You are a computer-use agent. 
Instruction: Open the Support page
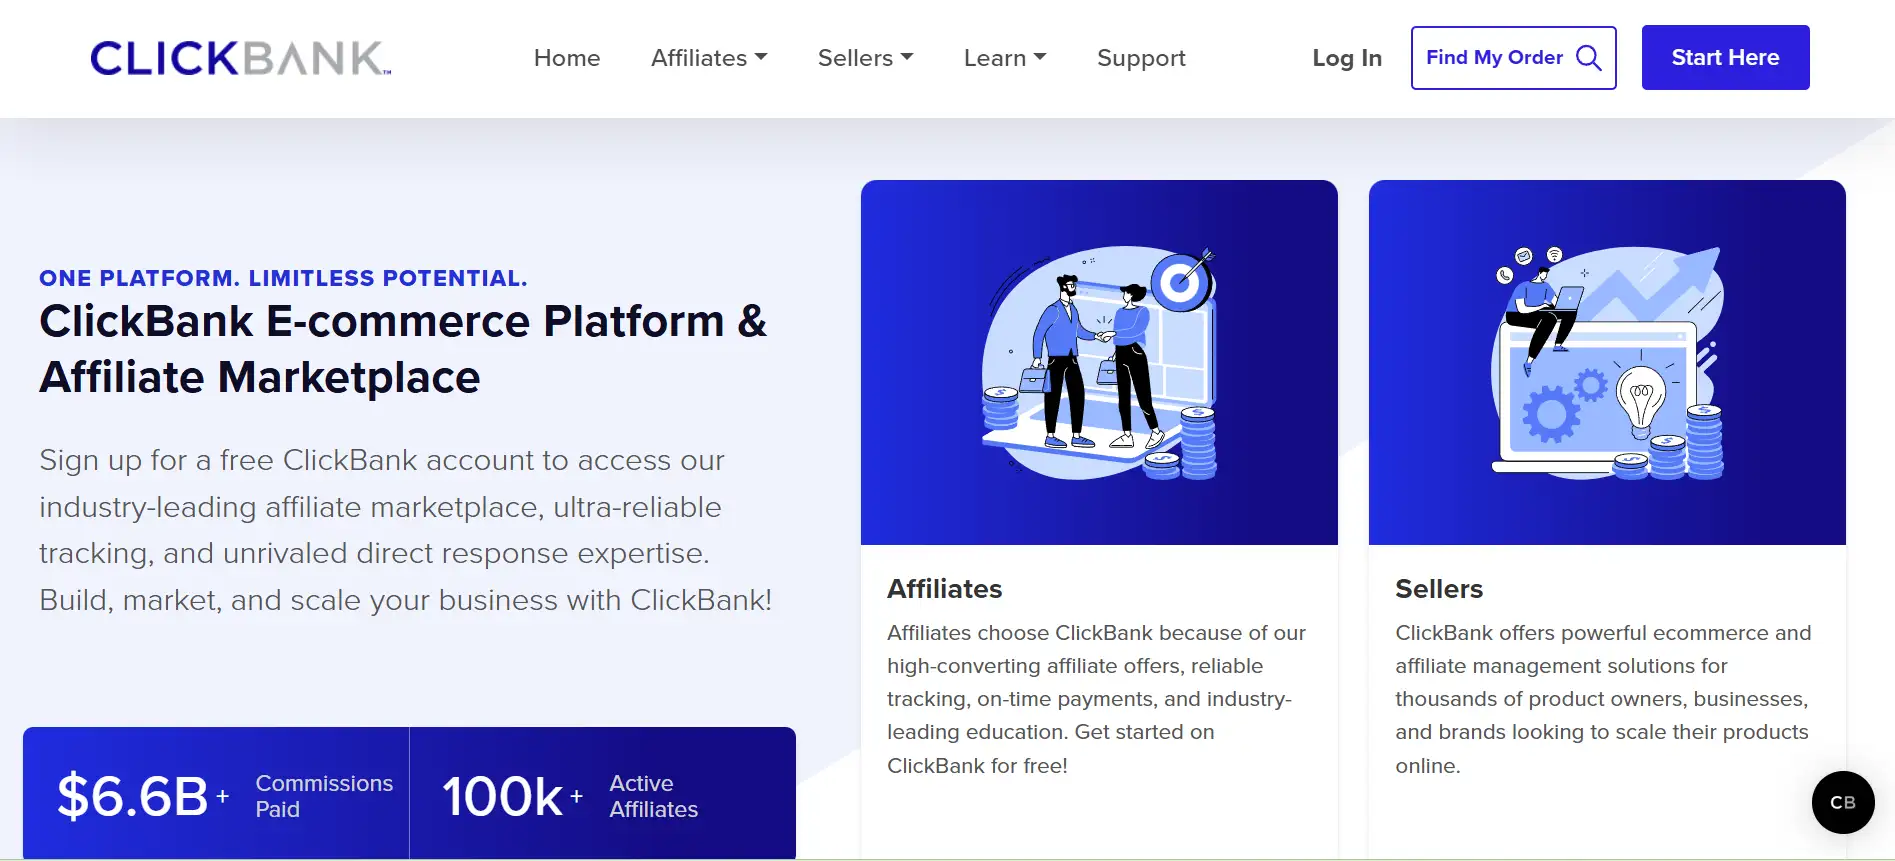[x=1141, y=58]
